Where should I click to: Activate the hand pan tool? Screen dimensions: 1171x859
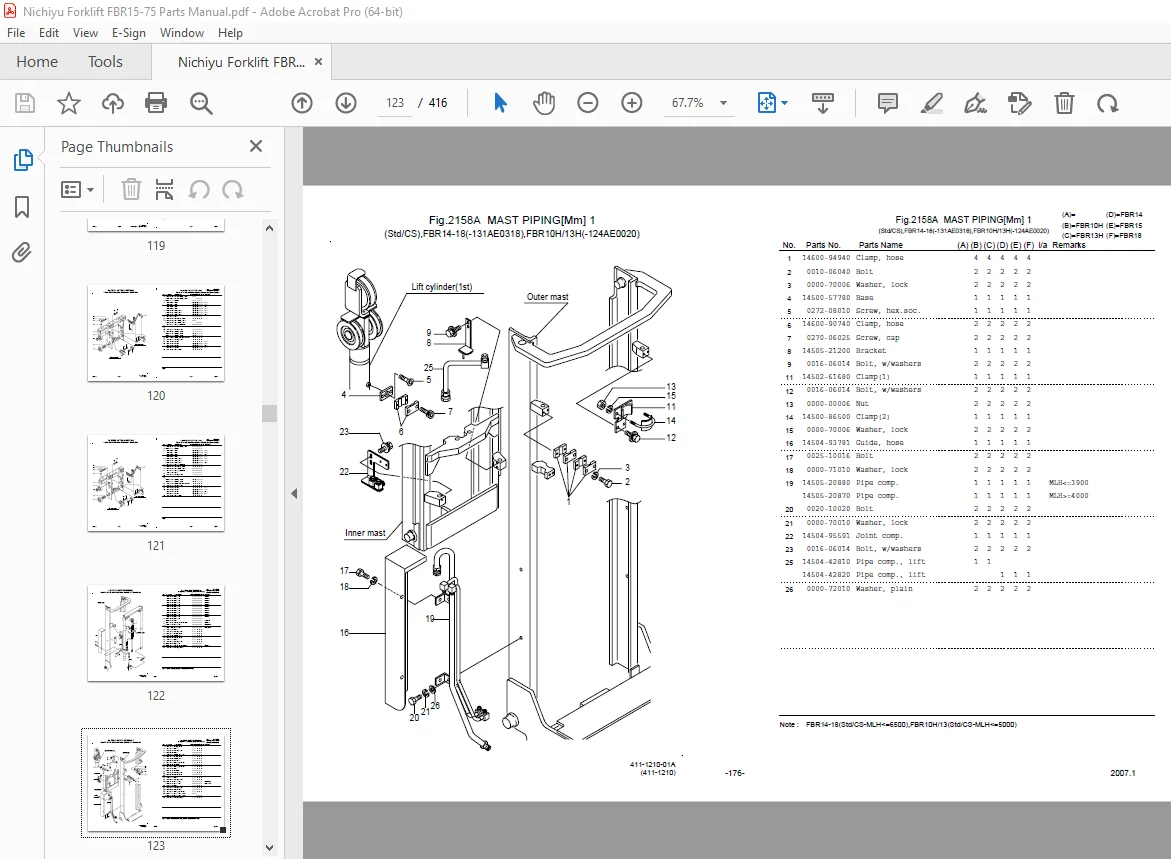[x=544, y=103]
